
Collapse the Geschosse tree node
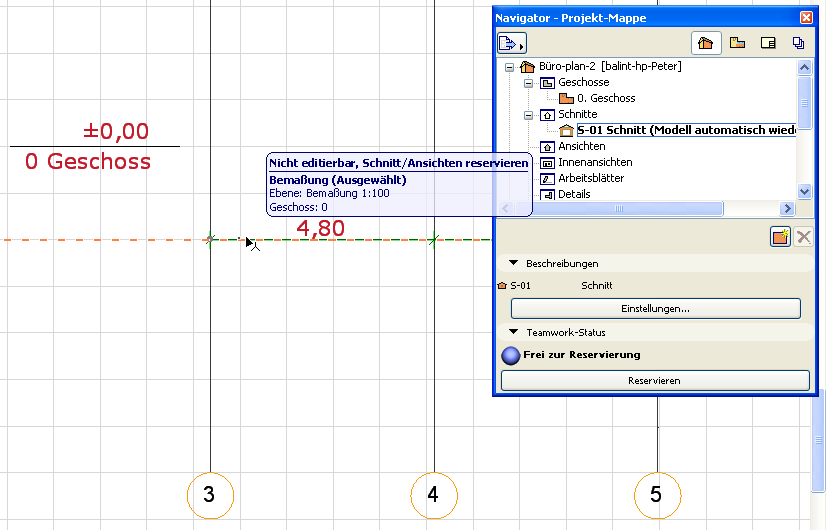pos(528,83)
